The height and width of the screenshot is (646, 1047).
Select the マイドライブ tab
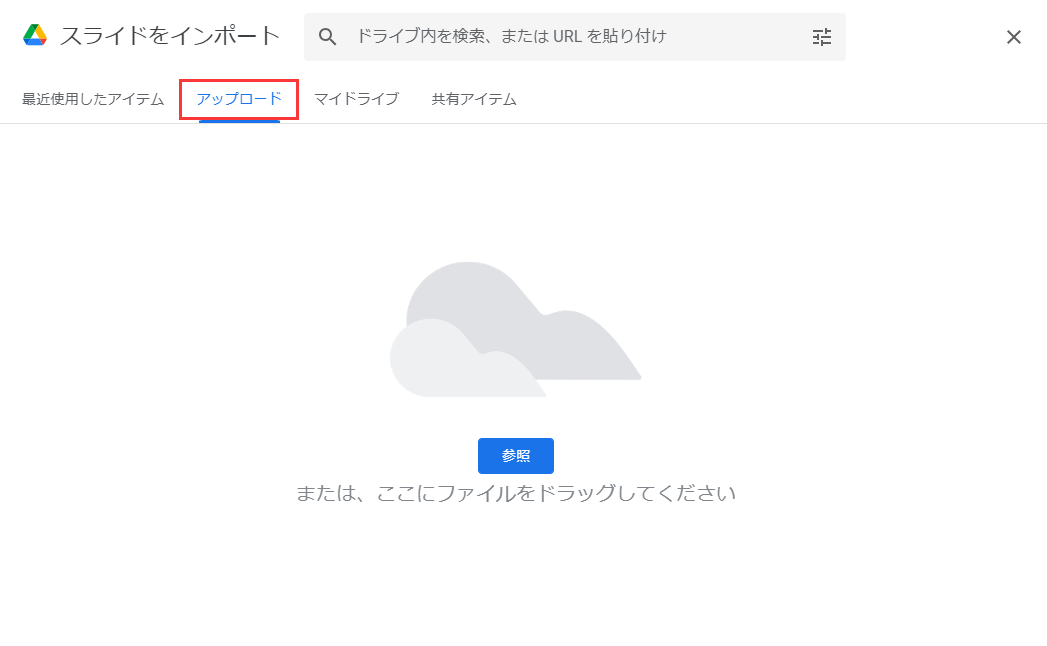356,99
